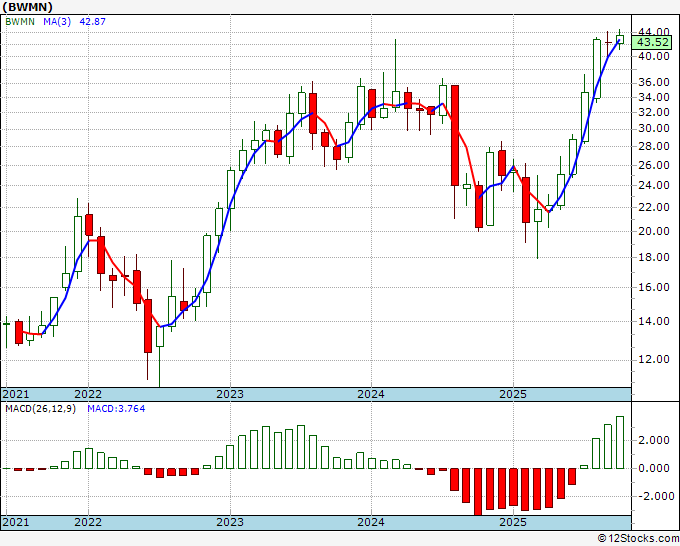
Task: Click the 28.00 price axis label
Action: pyautogui.click(x=653, y=146)
